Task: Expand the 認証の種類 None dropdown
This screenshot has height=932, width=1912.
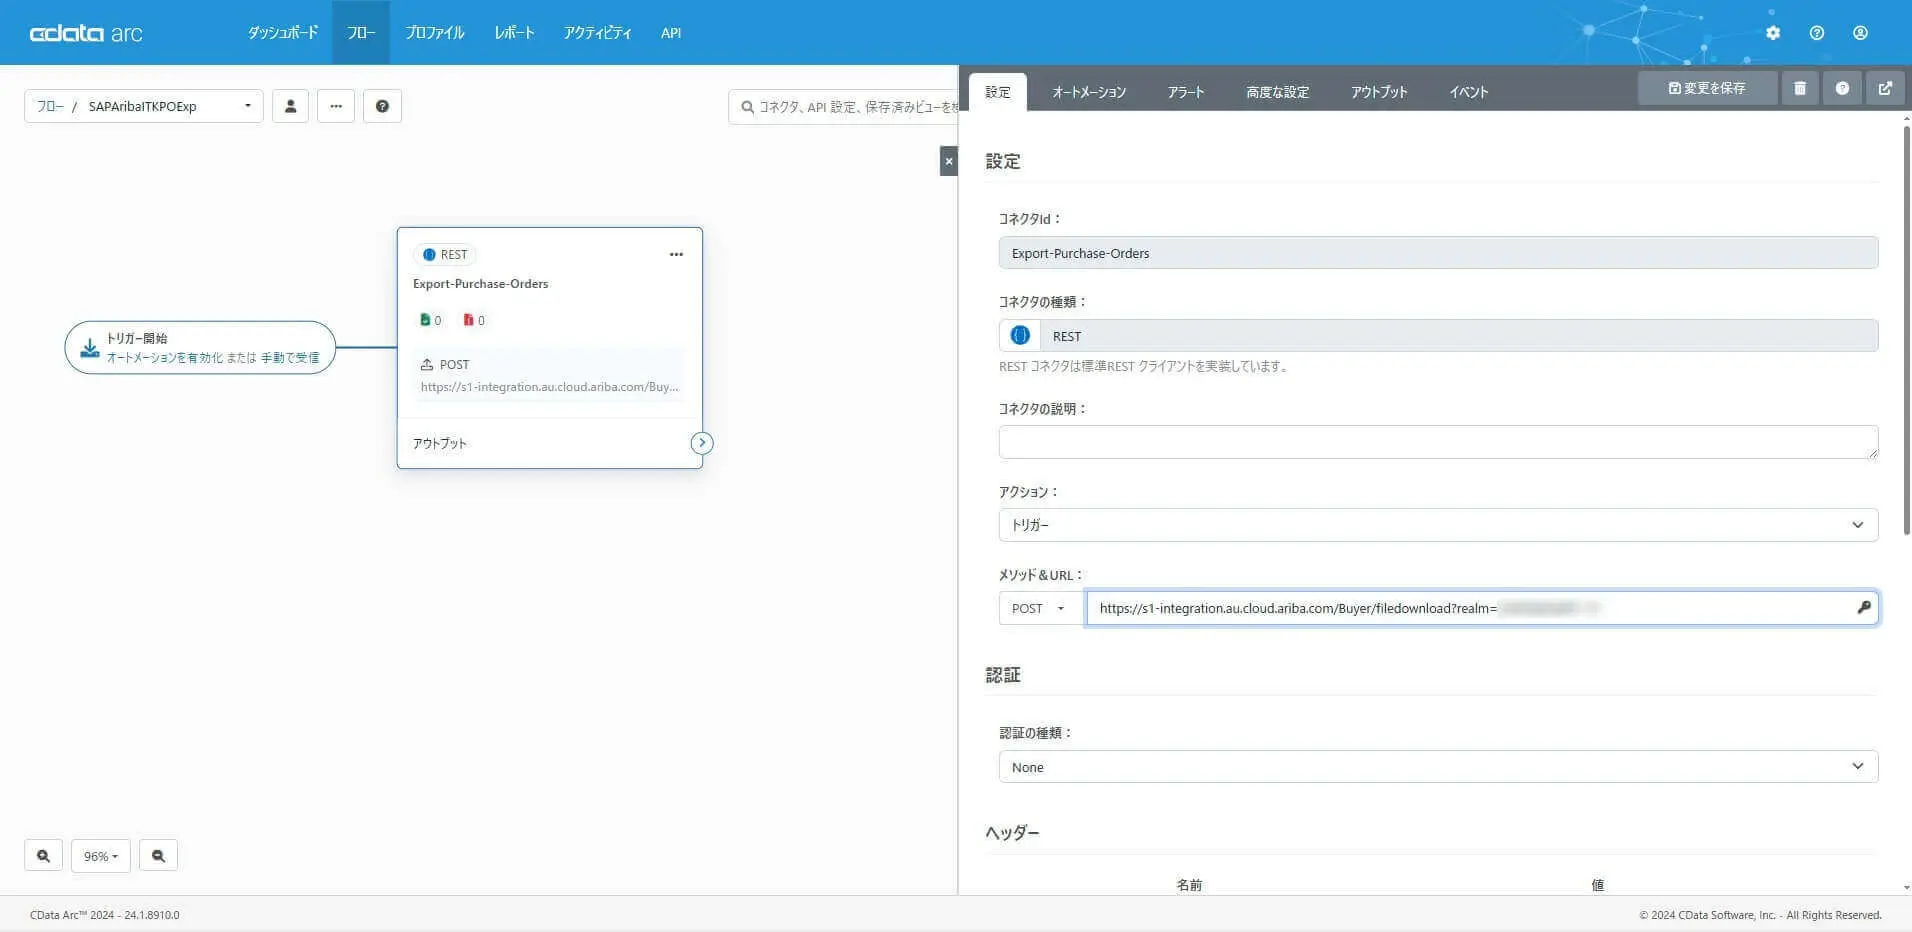Action: (1438, 767)
